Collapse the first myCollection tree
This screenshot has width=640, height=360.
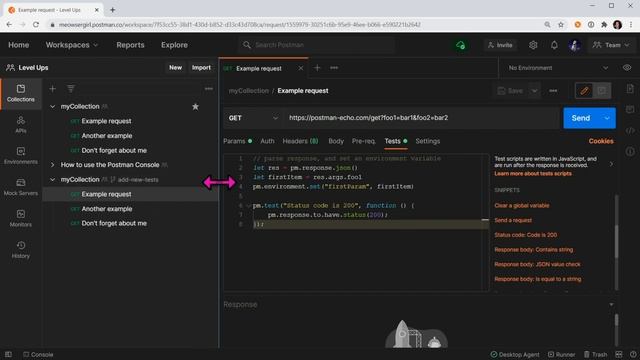point(52,107)
